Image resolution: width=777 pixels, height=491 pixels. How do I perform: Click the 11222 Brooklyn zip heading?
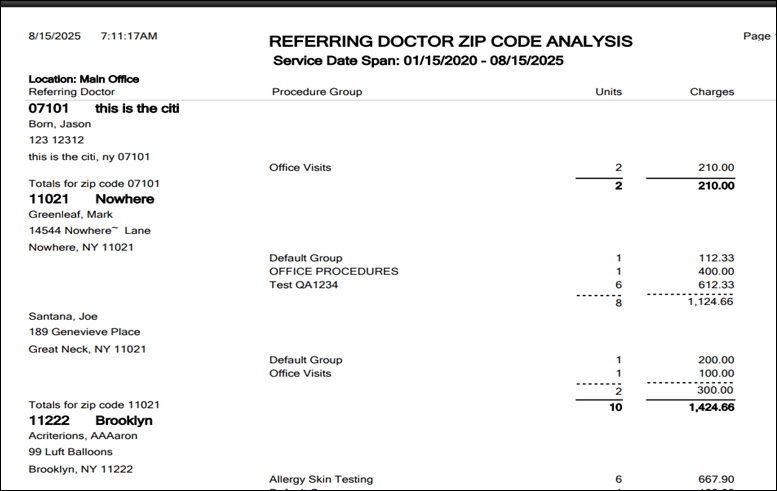pos(90,421)
